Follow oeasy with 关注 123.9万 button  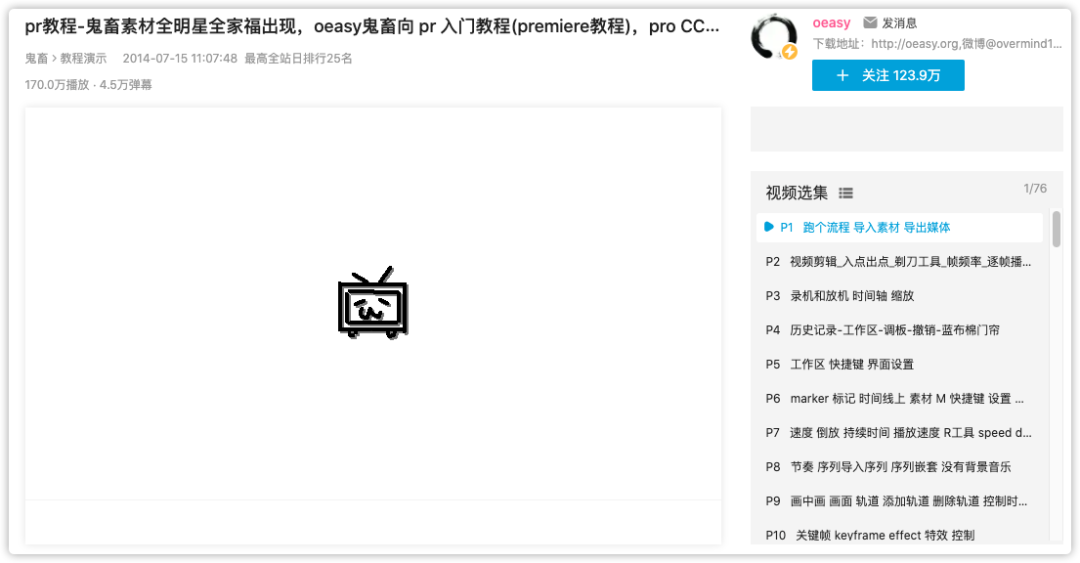click(888, 76)
